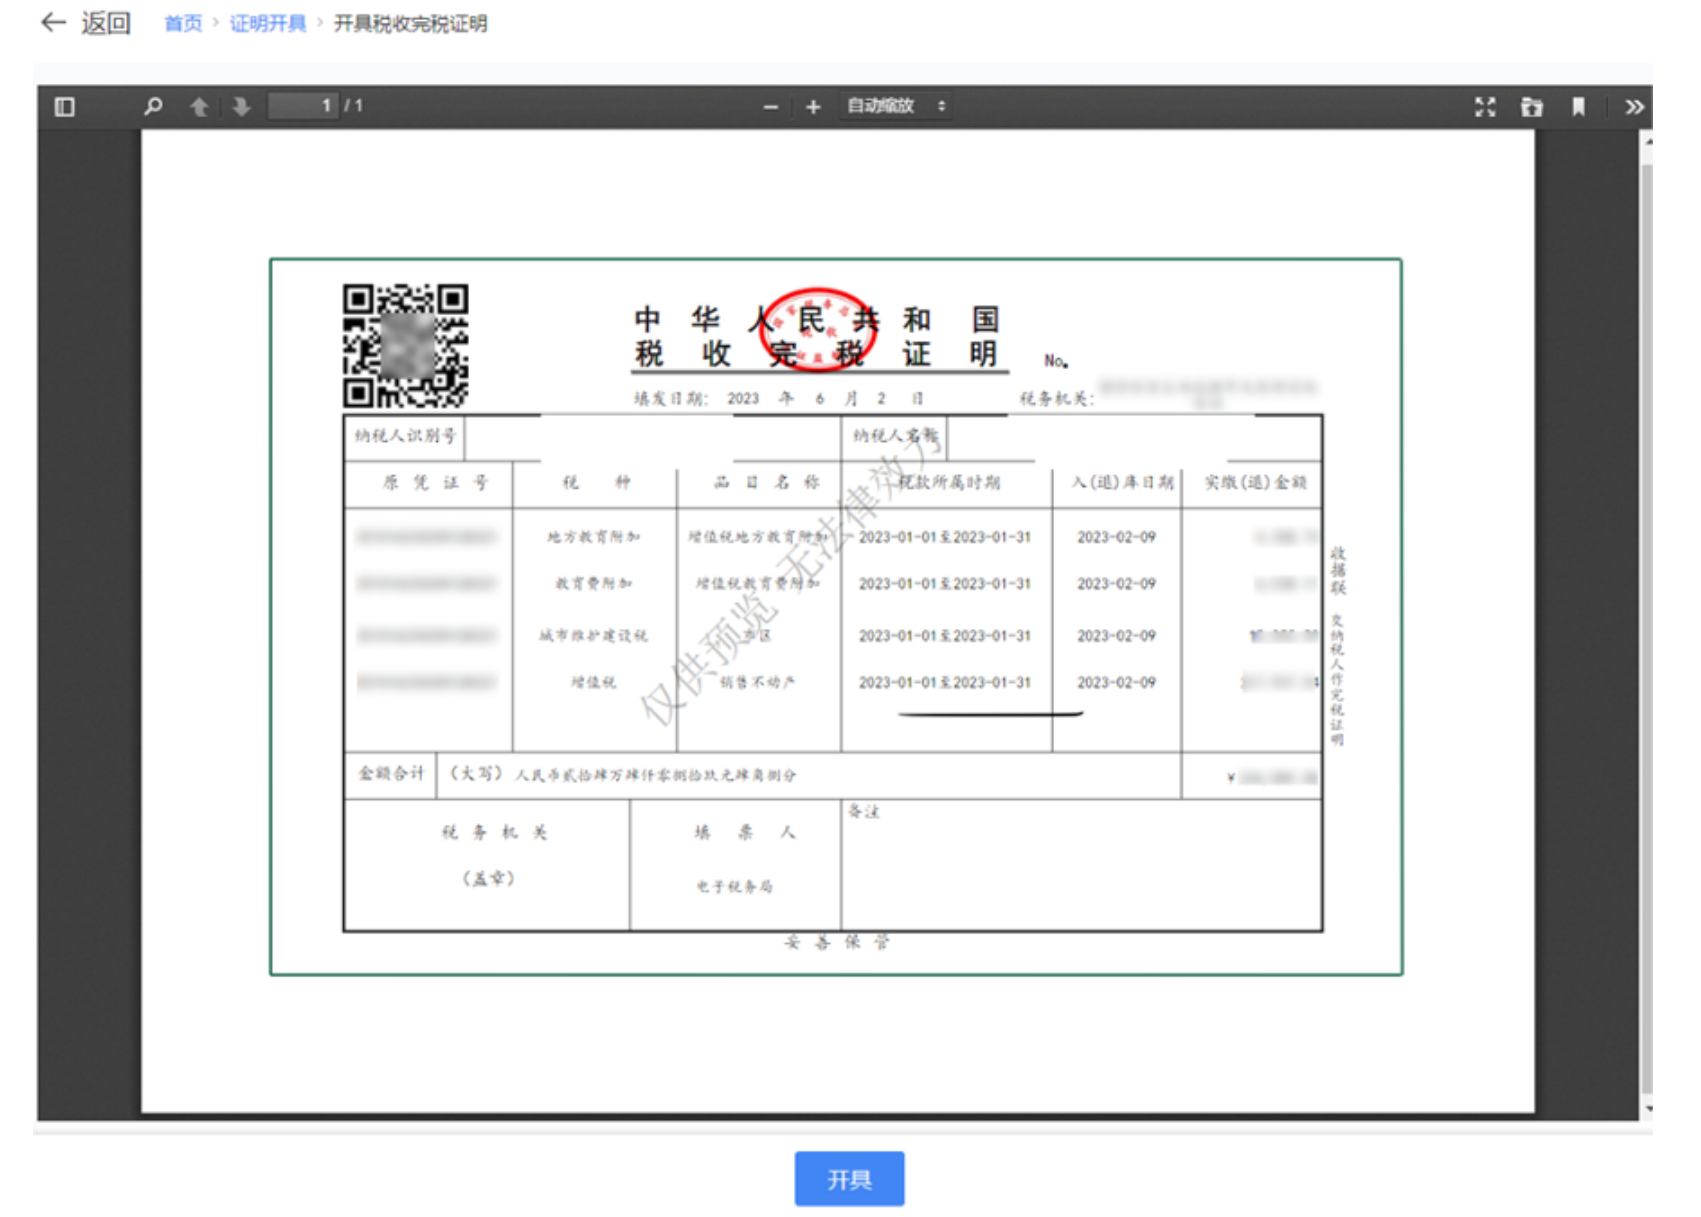Toggle the PDF sidebar panel

click(65, 107)
